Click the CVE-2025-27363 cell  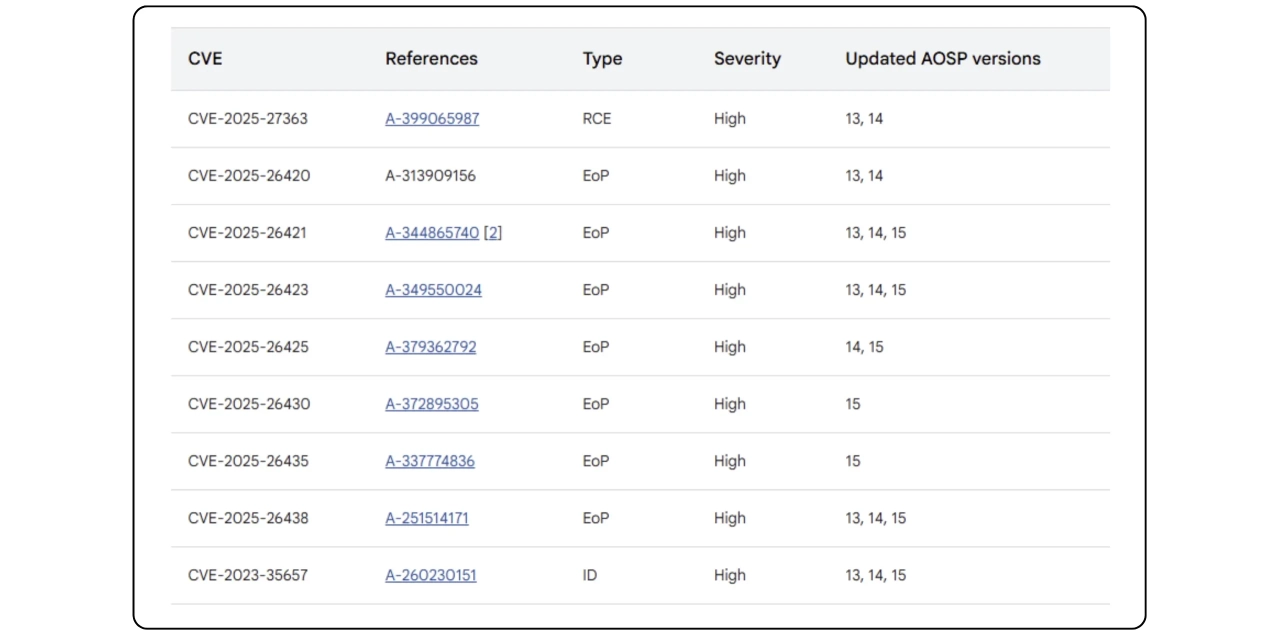click(x=248, y=118)
